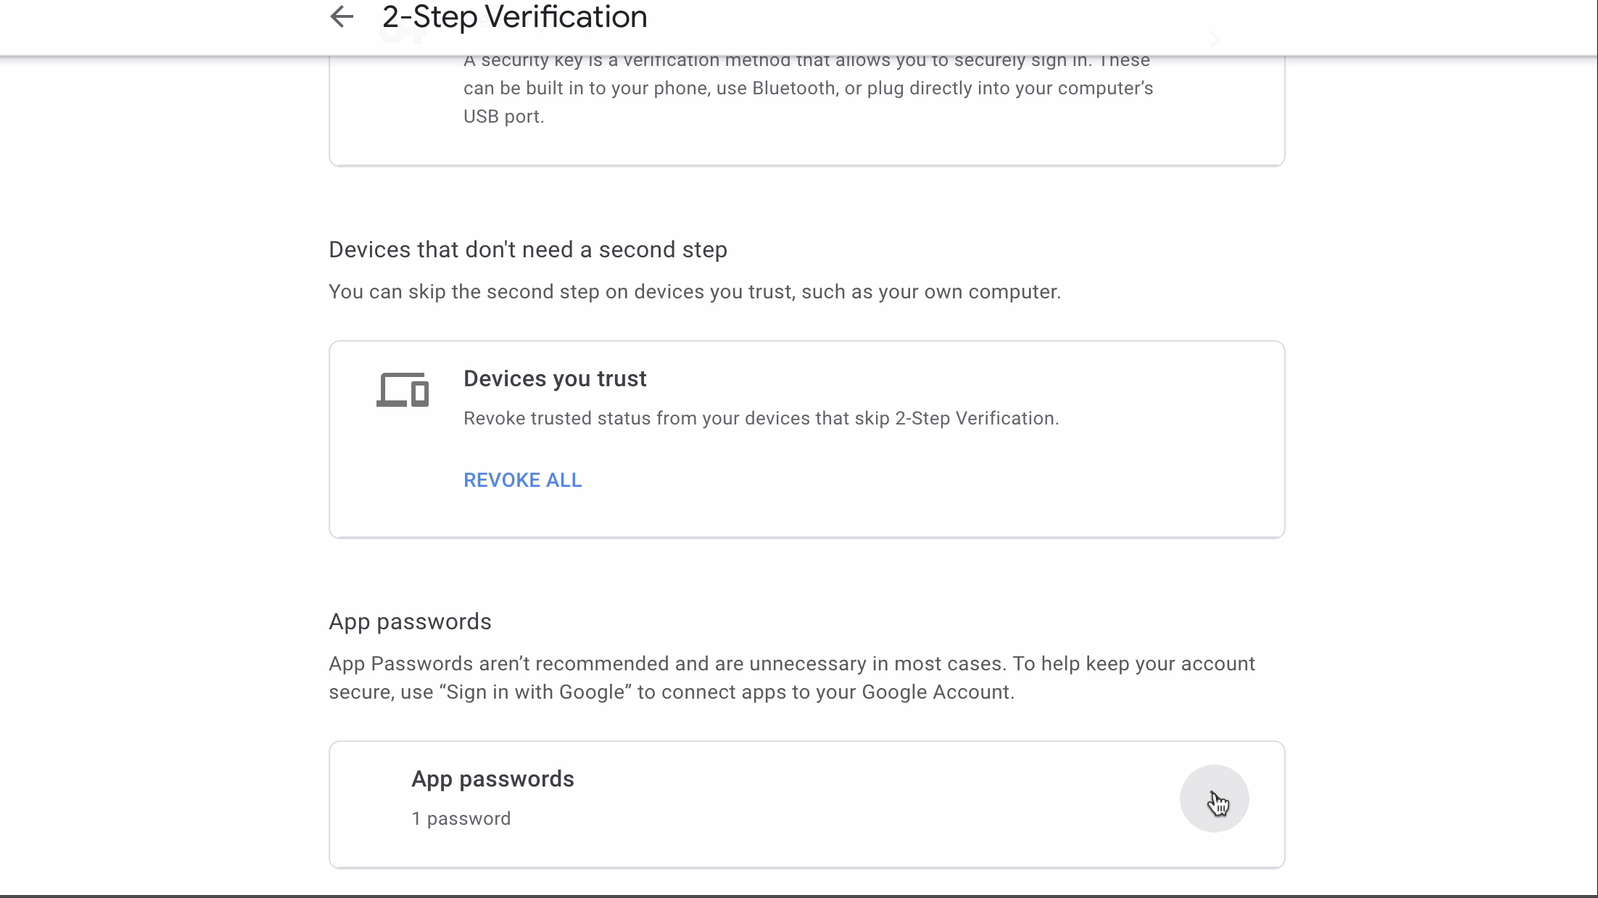Viewport: 1598px width, 898px height.
Task: Click the "USB port." text in security key card
Action: (503, 117)
